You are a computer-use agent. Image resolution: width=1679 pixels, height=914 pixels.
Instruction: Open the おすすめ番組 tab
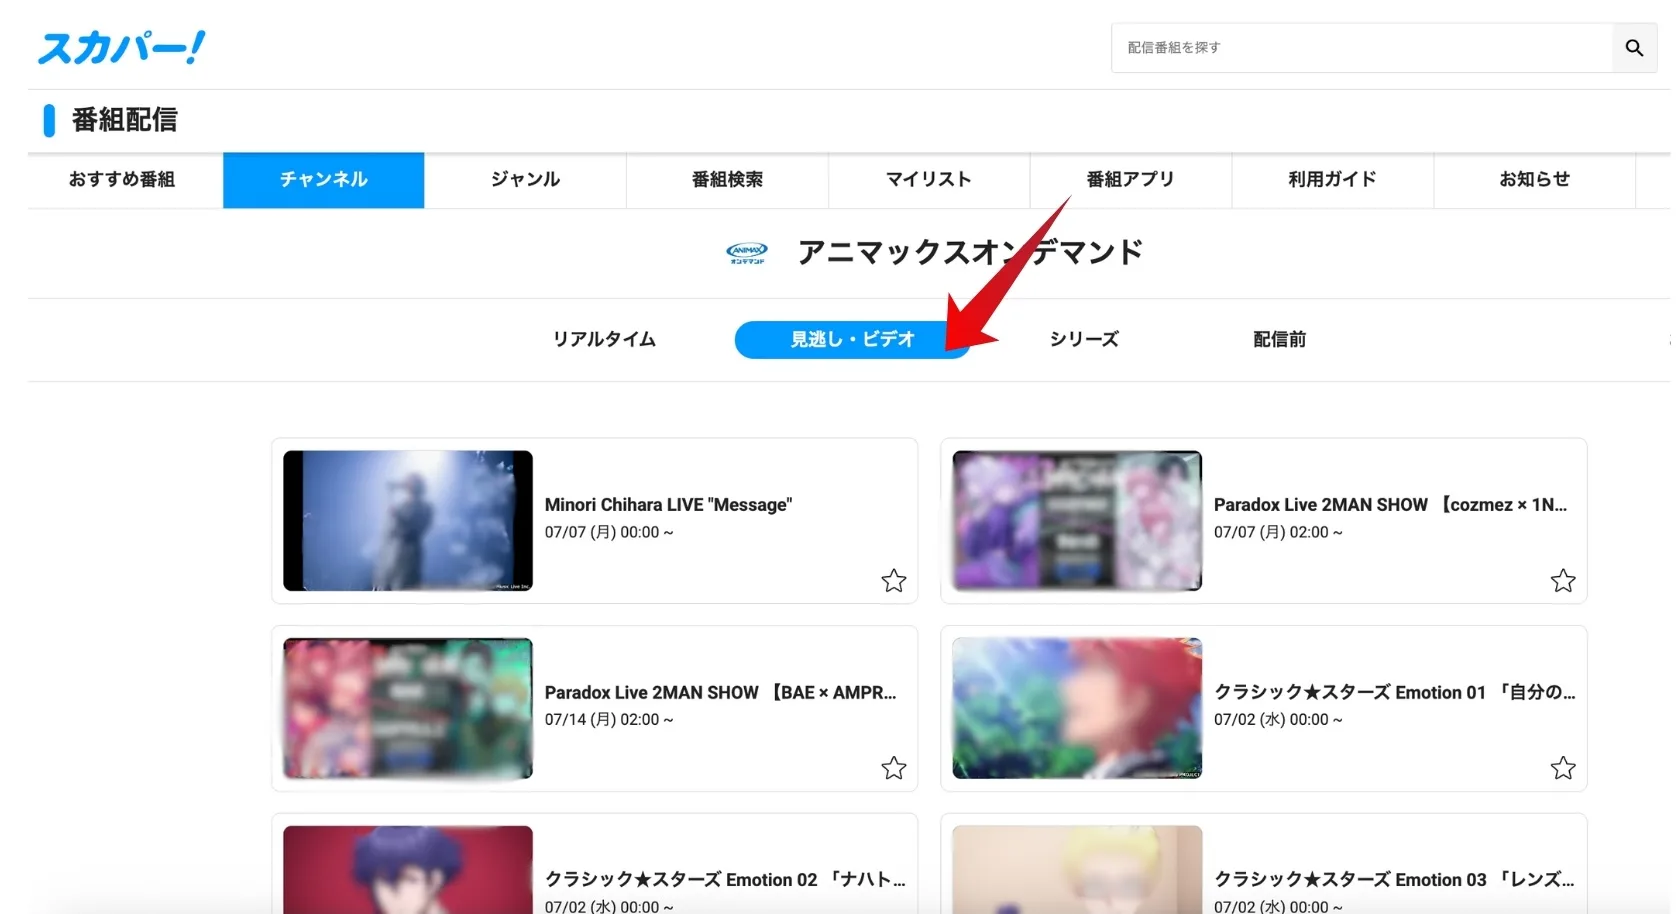[x=122, y=180]
